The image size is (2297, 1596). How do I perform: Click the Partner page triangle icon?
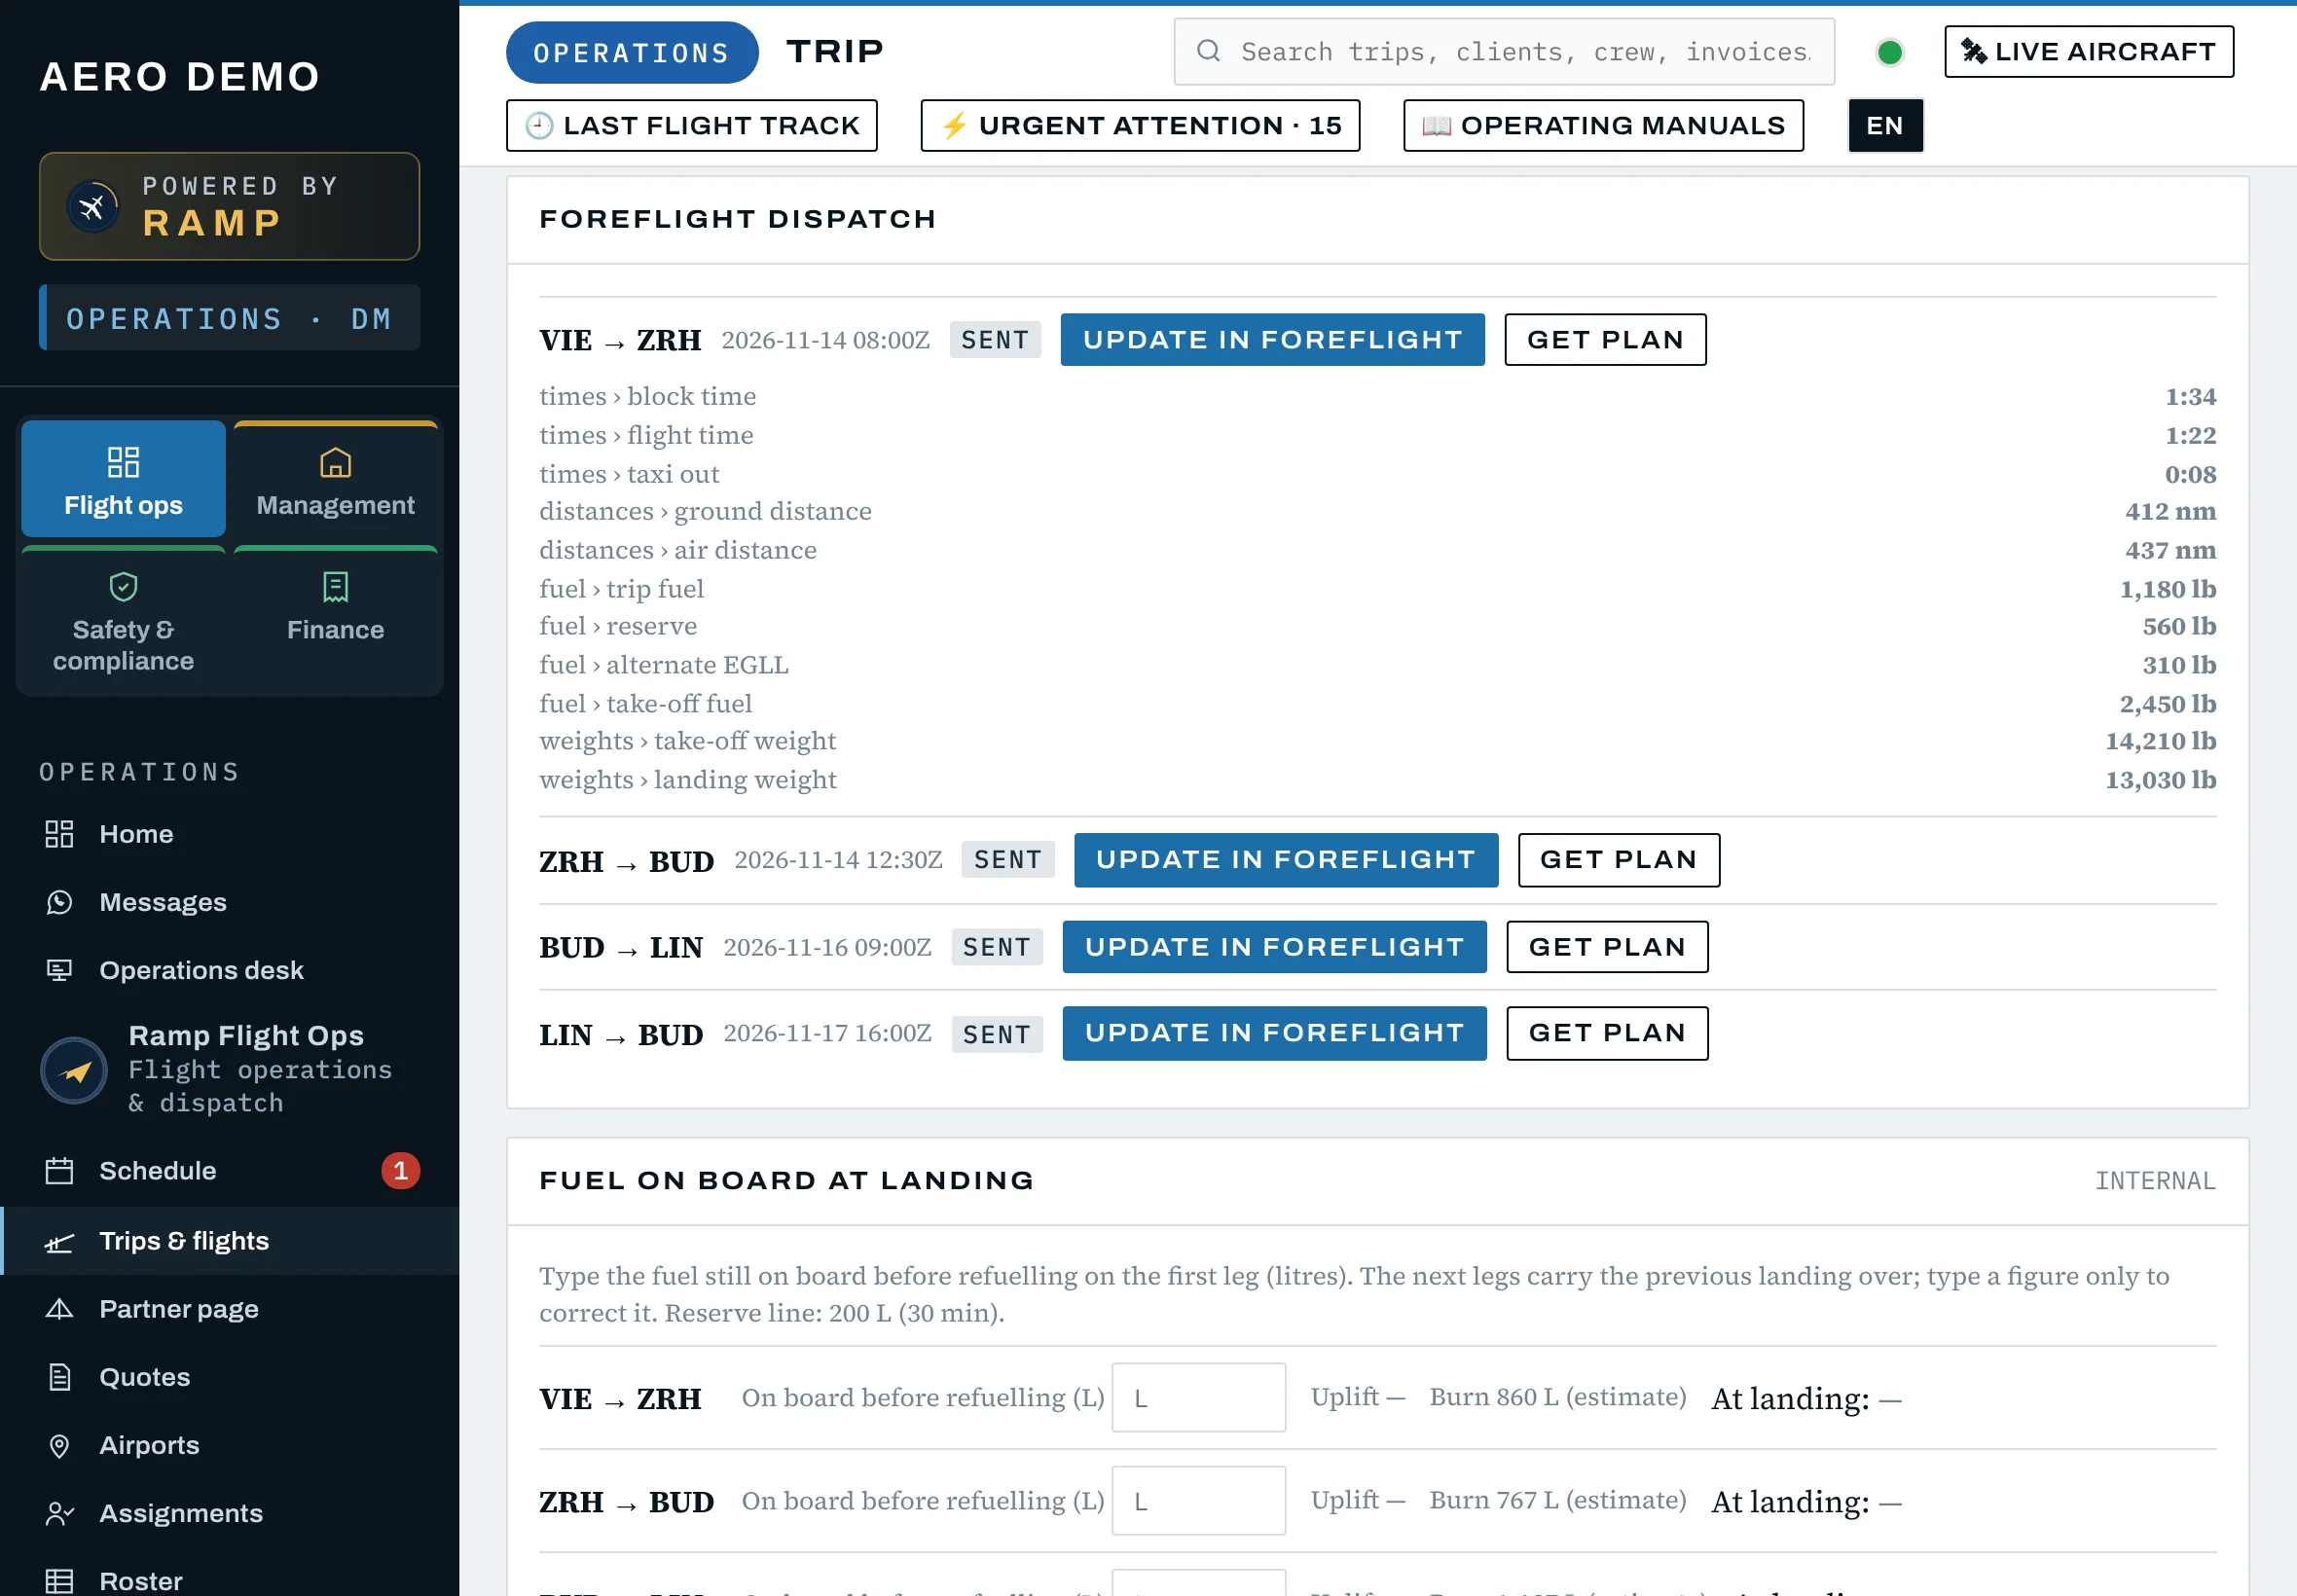click(x=59, y=1309)
